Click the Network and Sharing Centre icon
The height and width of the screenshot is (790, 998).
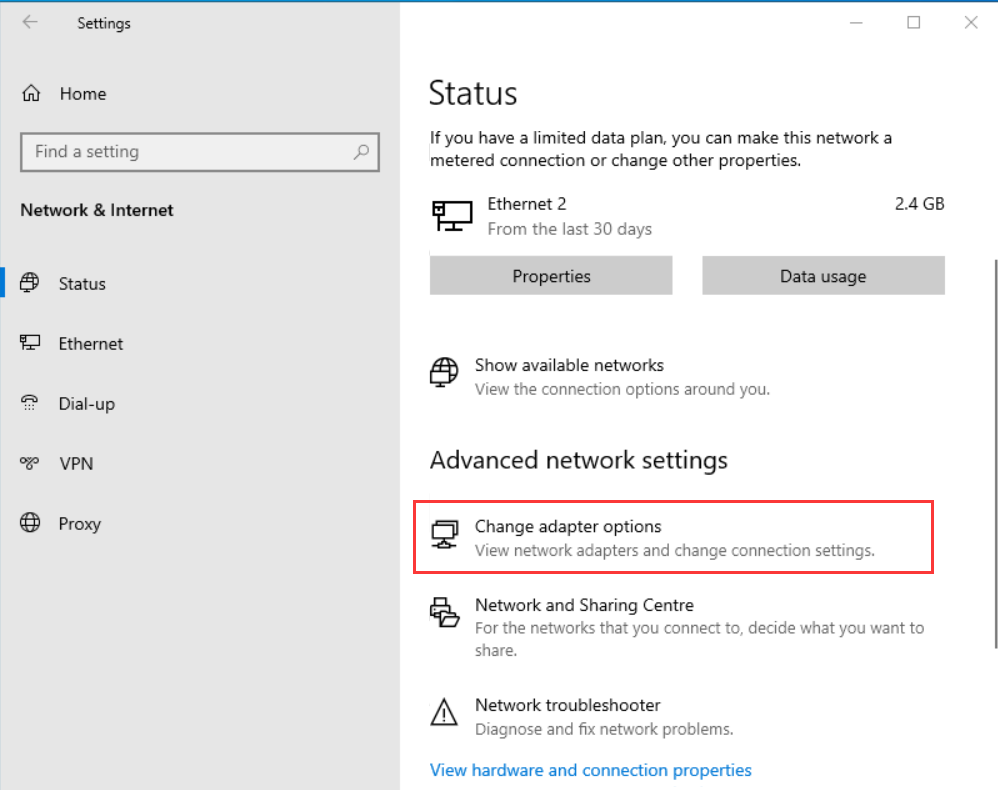point(444,612)
